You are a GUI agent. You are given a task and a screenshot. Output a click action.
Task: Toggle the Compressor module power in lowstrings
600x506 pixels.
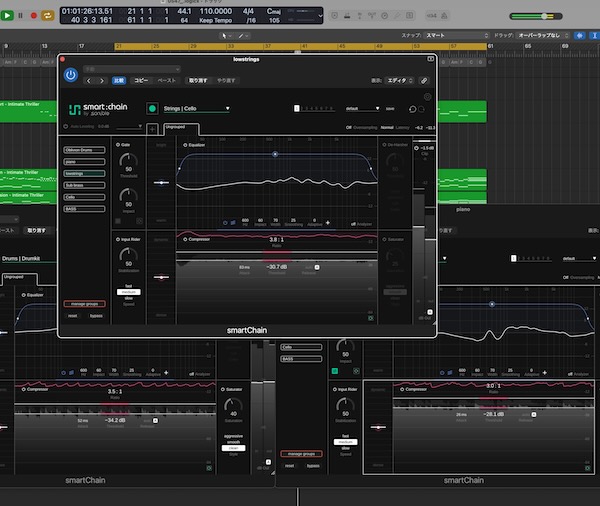(185, 240)
